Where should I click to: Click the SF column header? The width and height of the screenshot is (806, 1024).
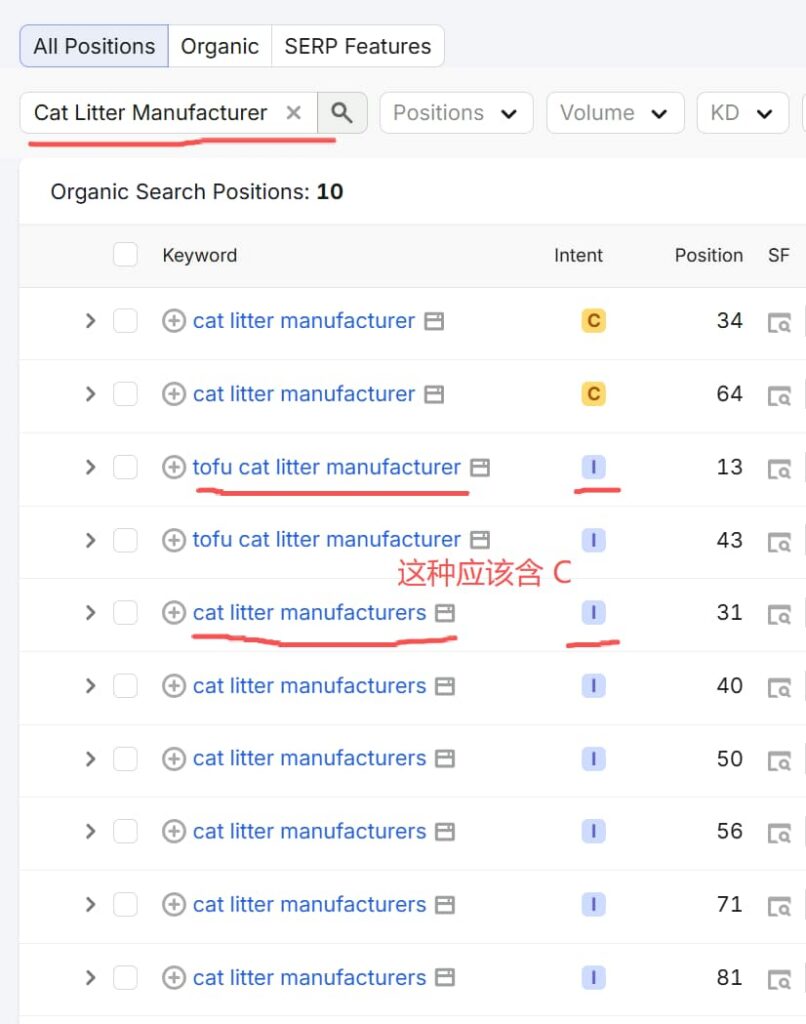click(779, 255)
